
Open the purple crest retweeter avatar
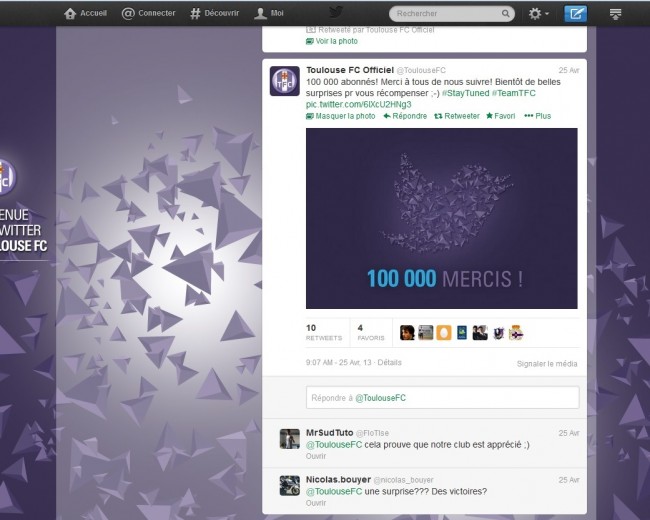498,333
